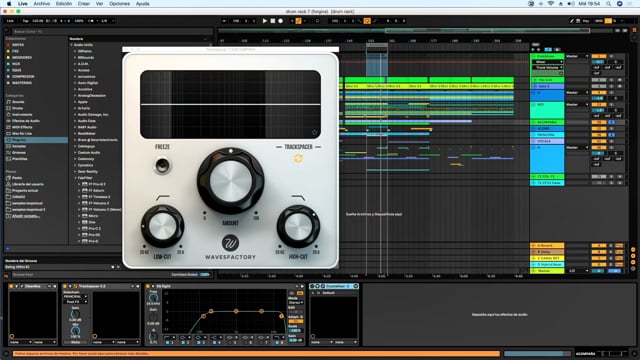The image size is (640, 360).
Task: Select the COMPRESOR collection
Action: 23,76
